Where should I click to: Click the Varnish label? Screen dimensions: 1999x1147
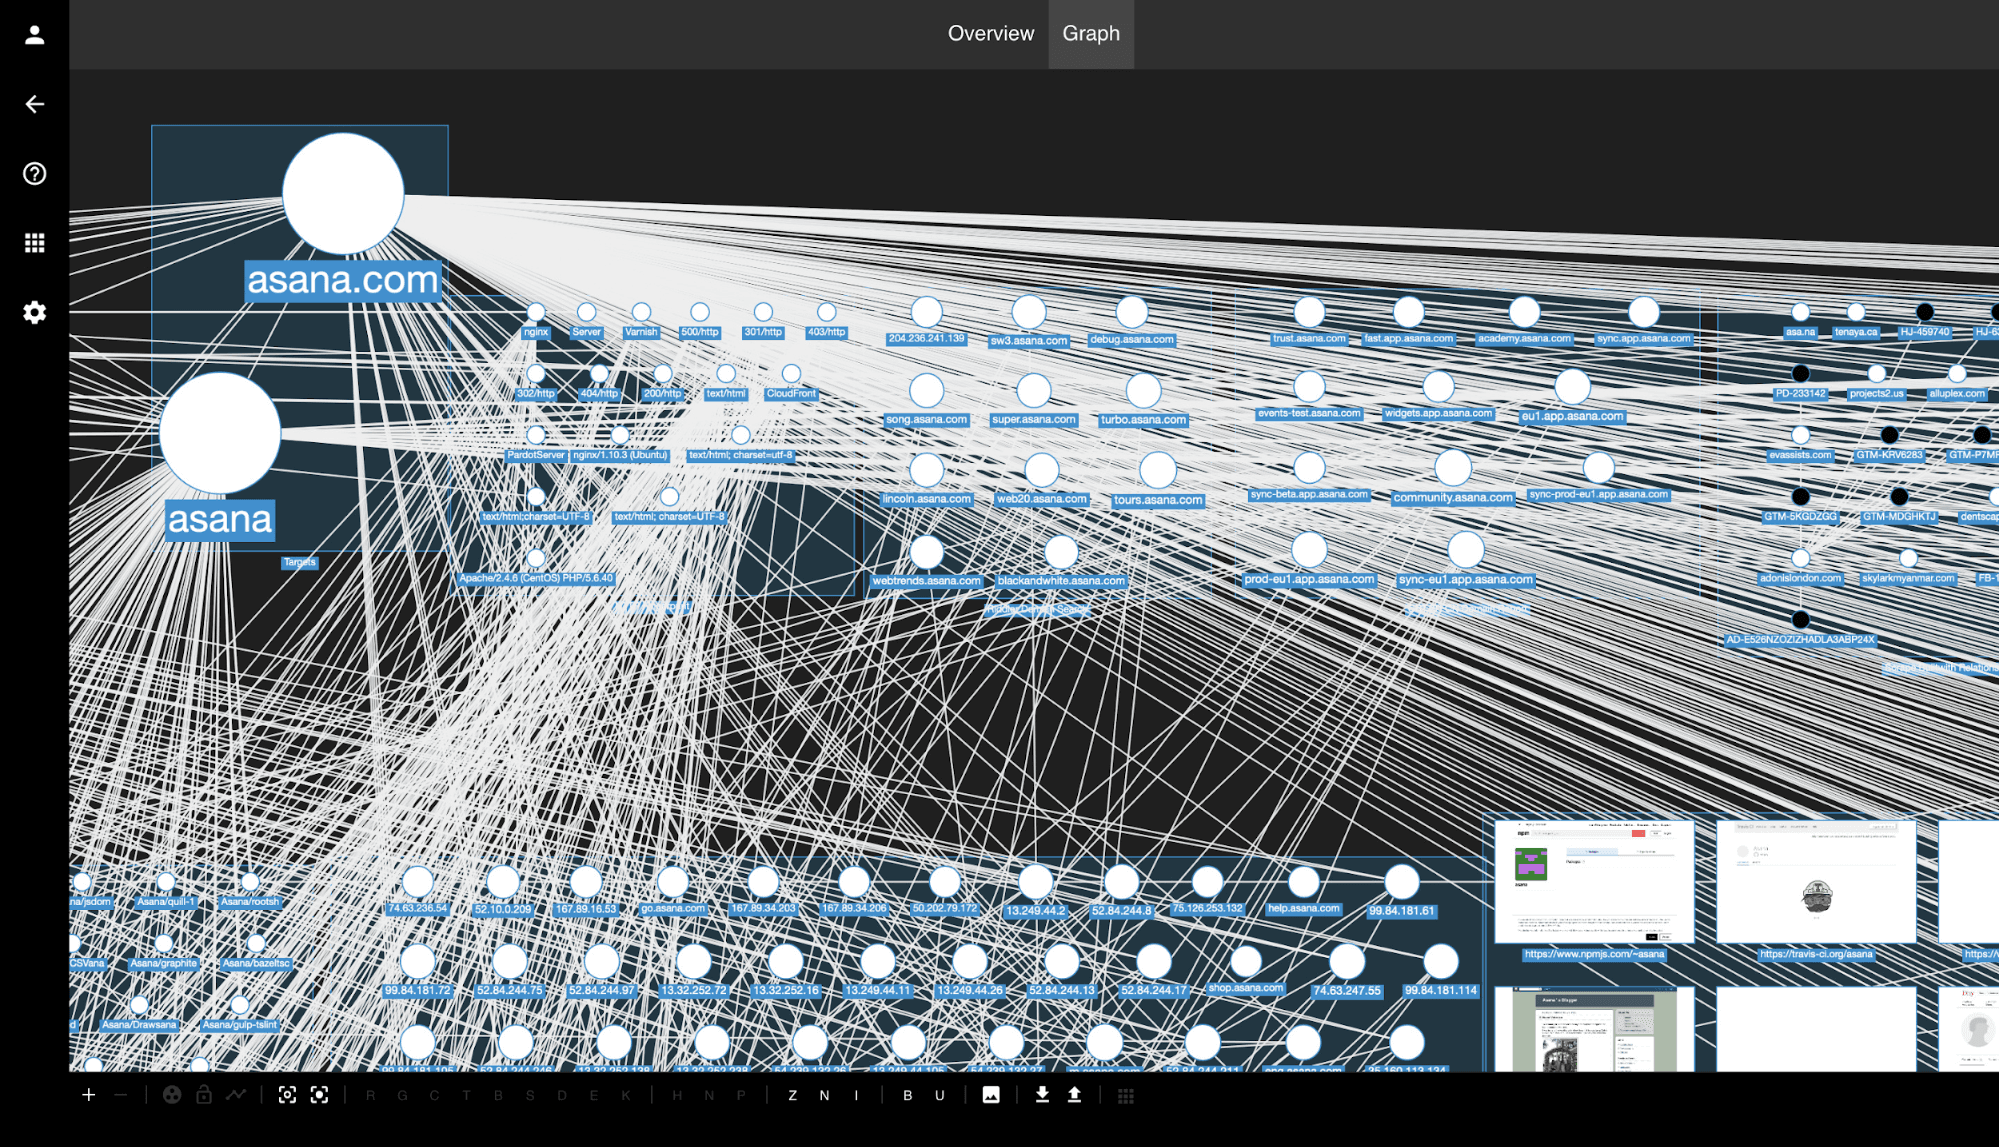(x=641, y=332)
